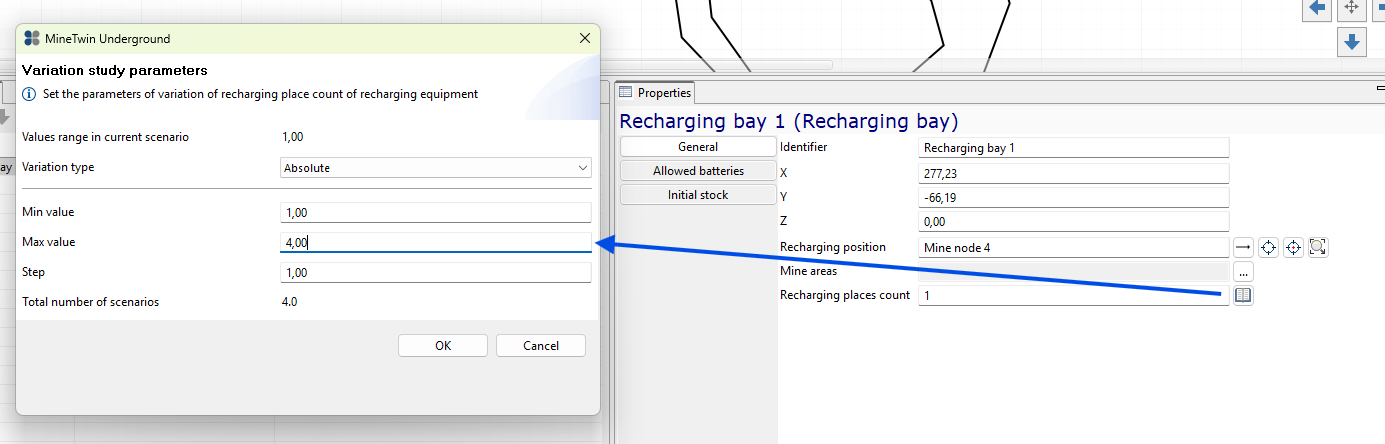
Task: Select the General section tab
Action: pyautogui.click(x=698, y=147)
